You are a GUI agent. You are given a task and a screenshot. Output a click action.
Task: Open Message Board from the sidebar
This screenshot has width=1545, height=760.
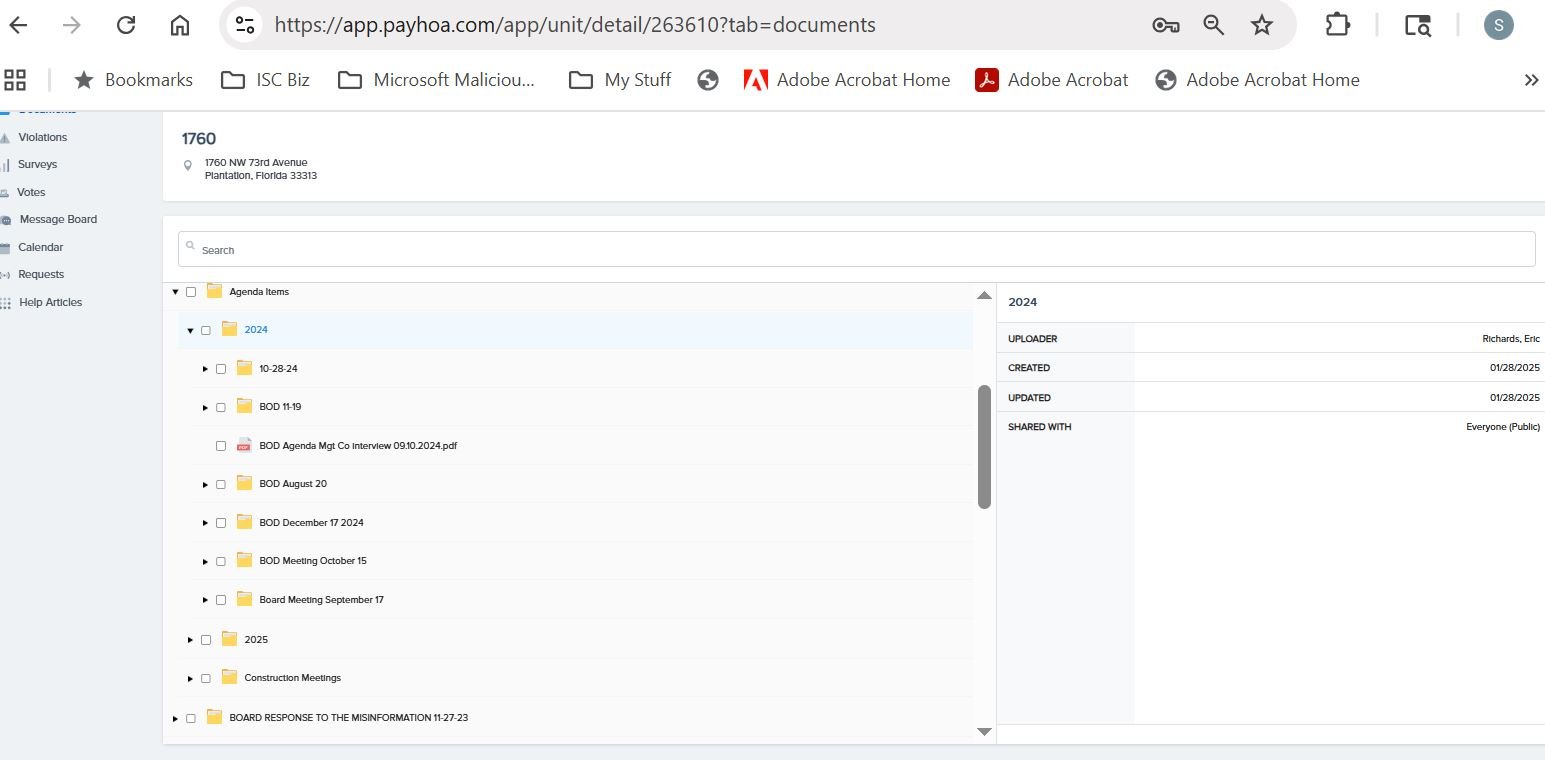[58, 219]
